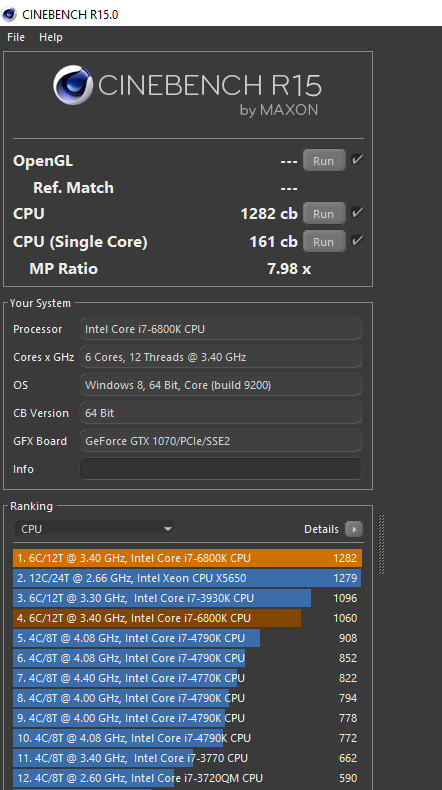The height and width of the screenshot is (790, 442).
Task: Select the top-ranked i7-6800K 1282 entry
Action: 187,558
